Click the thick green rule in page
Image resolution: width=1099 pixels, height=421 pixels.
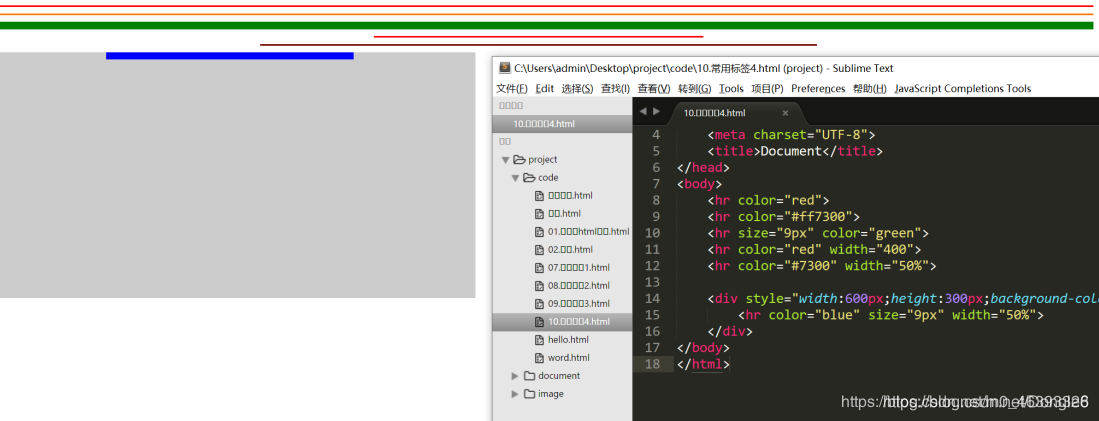coord(547,26)
